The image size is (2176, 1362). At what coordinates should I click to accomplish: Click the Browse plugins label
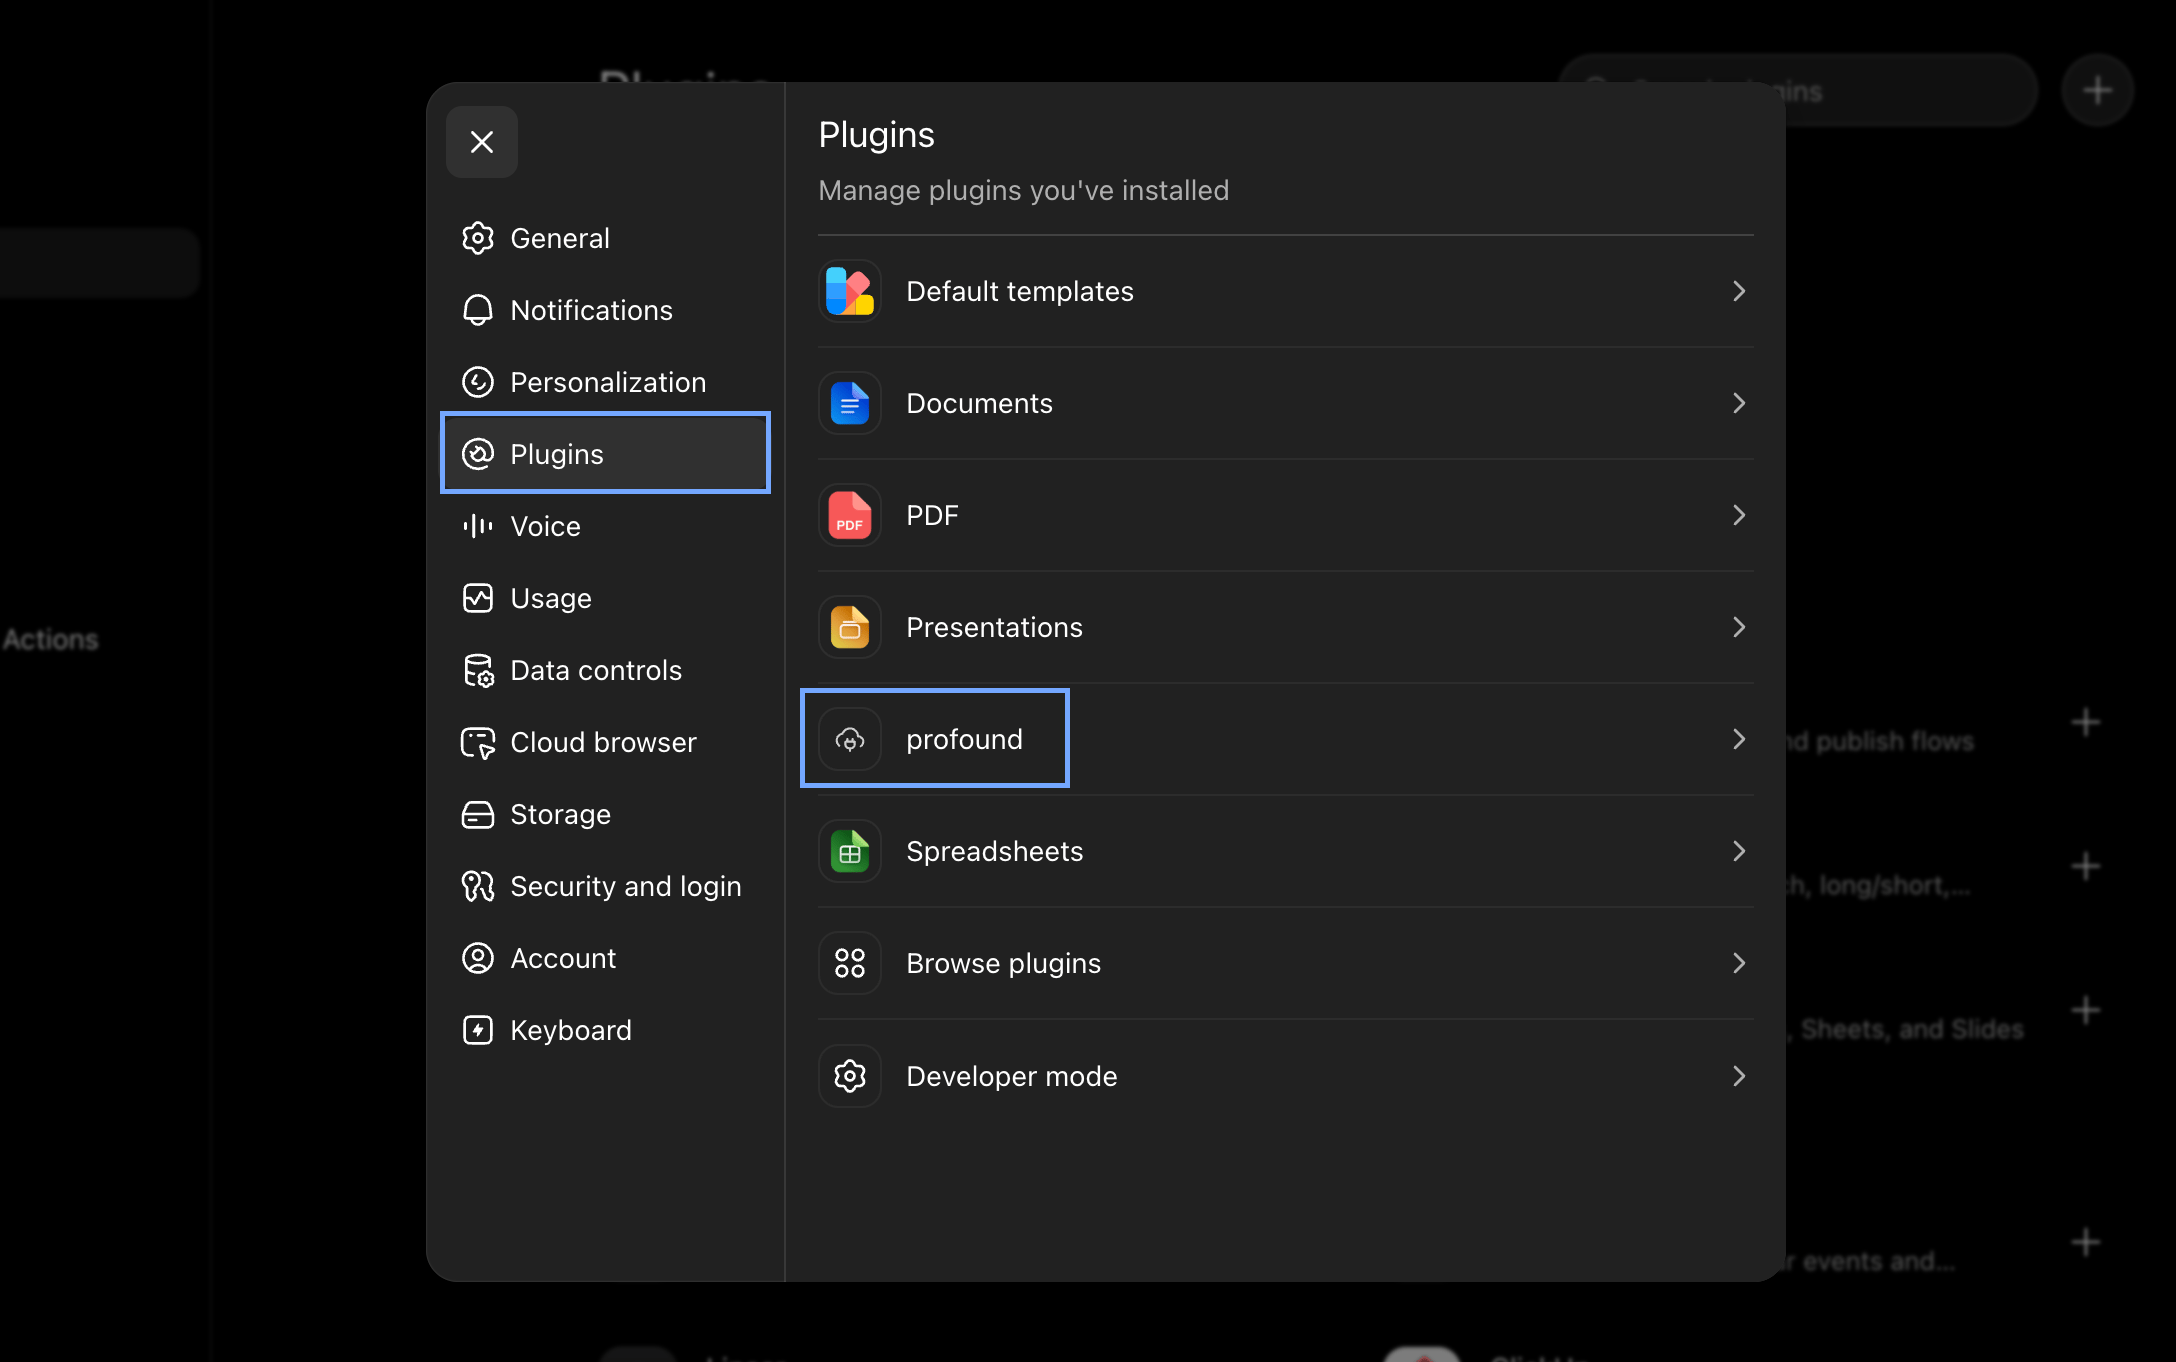(1003, 963)
